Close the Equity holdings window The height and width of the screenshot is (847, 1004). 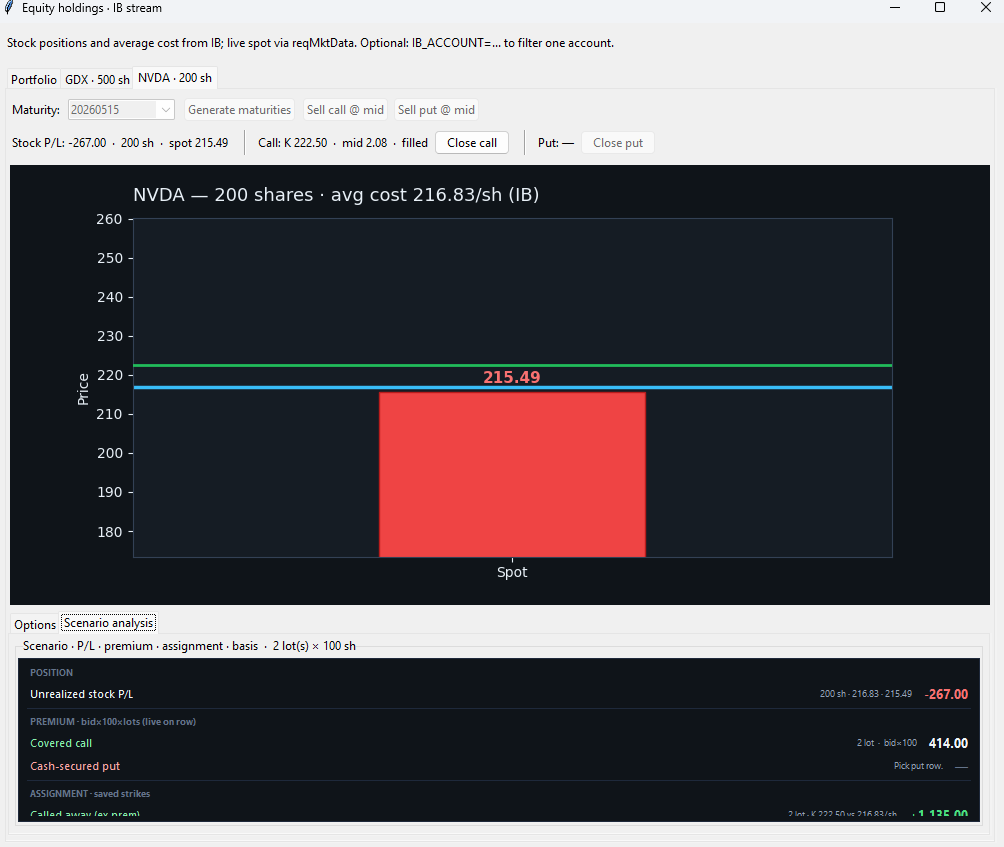point(986,8)
